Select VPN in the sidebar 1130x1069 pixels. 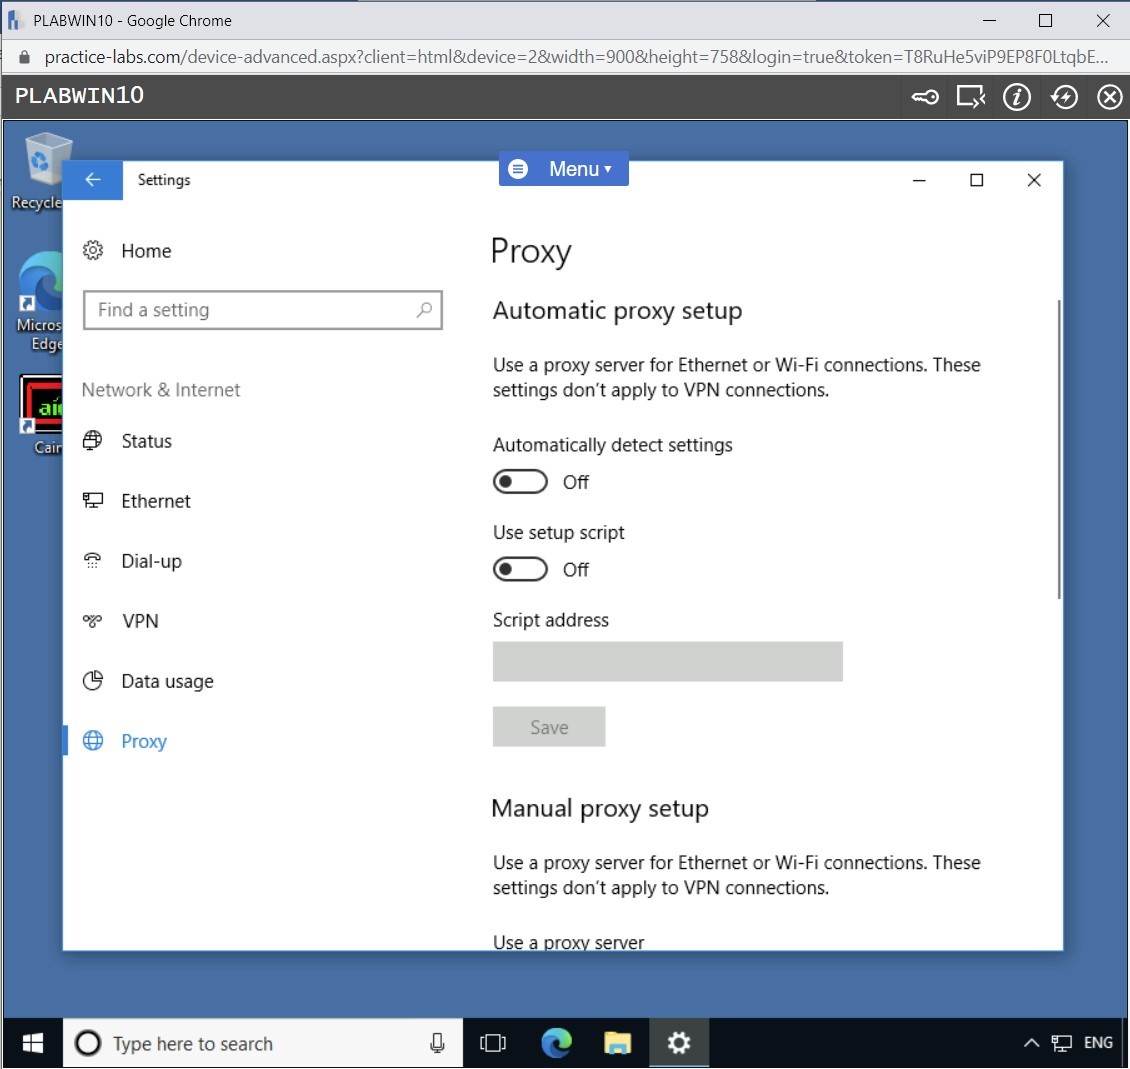[139, 620]
